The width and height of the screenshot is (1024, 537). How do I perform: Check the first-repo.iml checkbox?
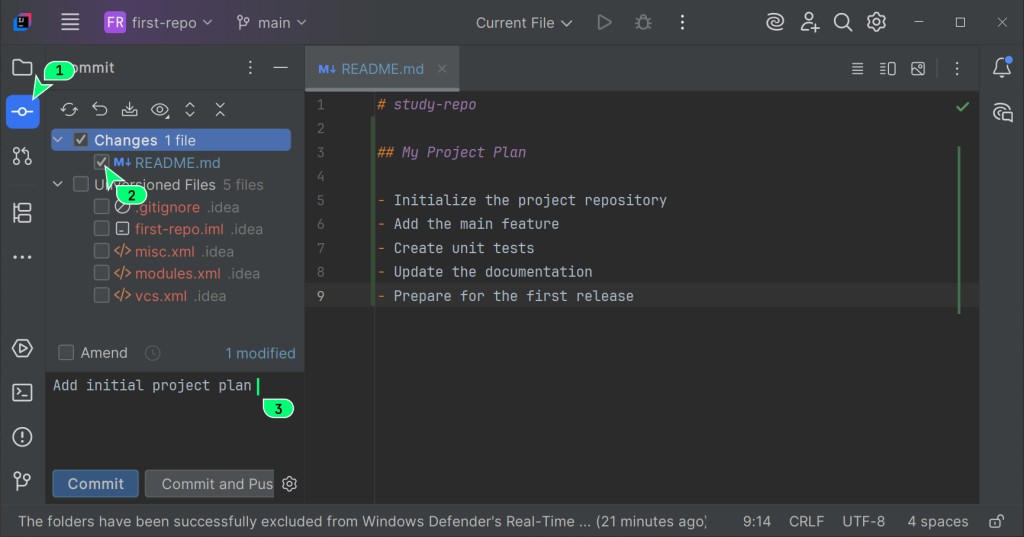coord(101,229)
